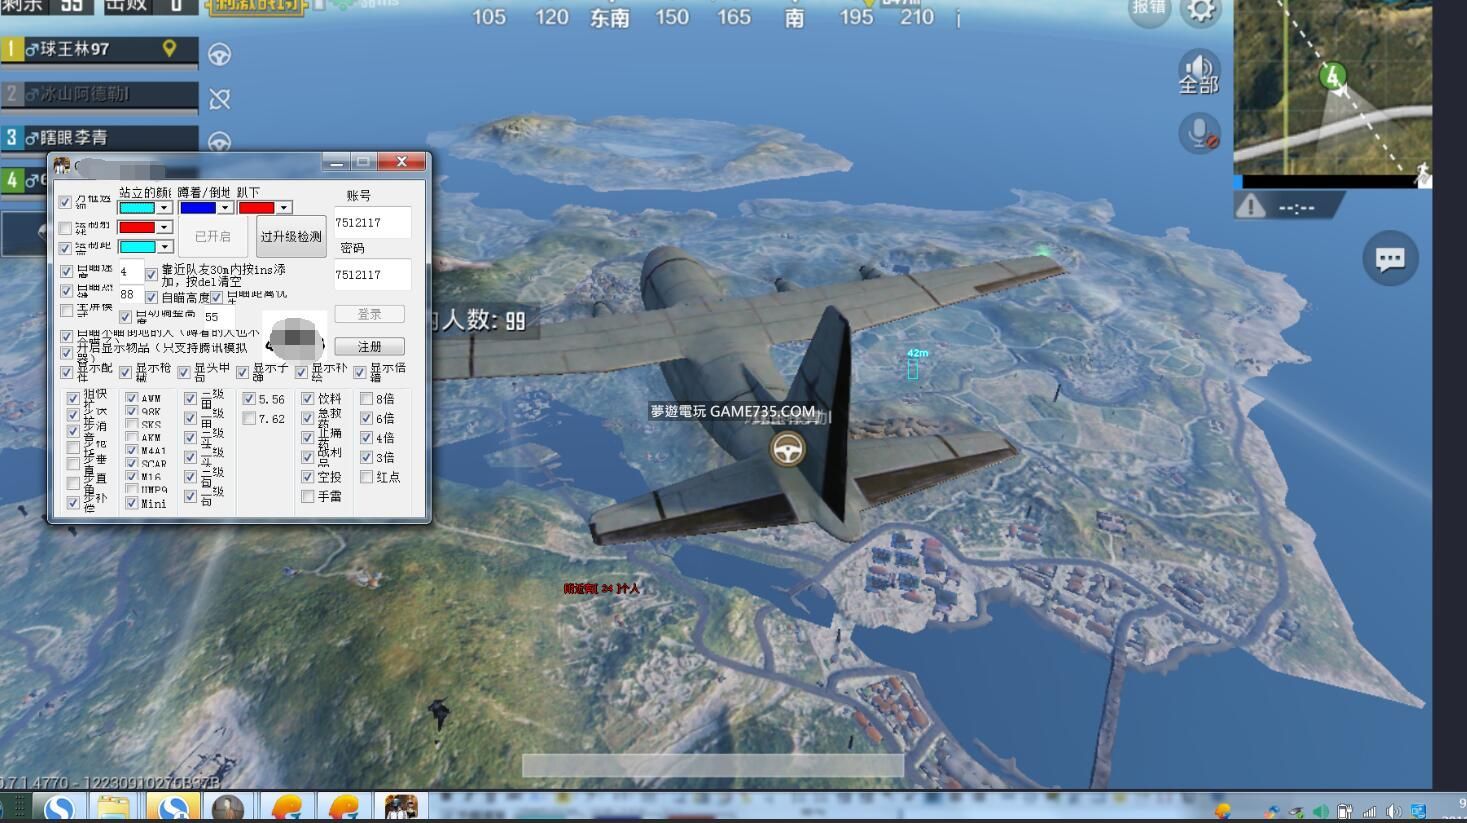Toggle the muted microphone icon
1467x823 pixels.
(1199, 133)
